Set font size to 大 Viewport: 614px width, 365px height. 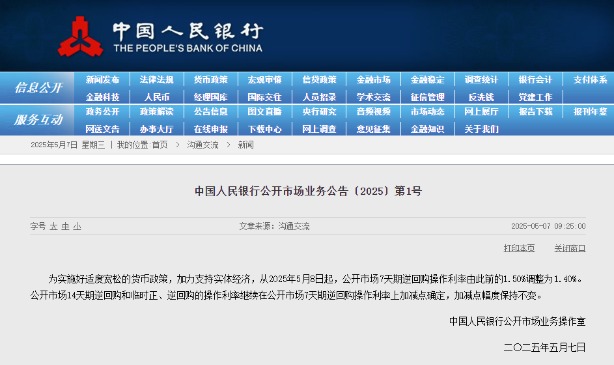[x=54, y=226]
